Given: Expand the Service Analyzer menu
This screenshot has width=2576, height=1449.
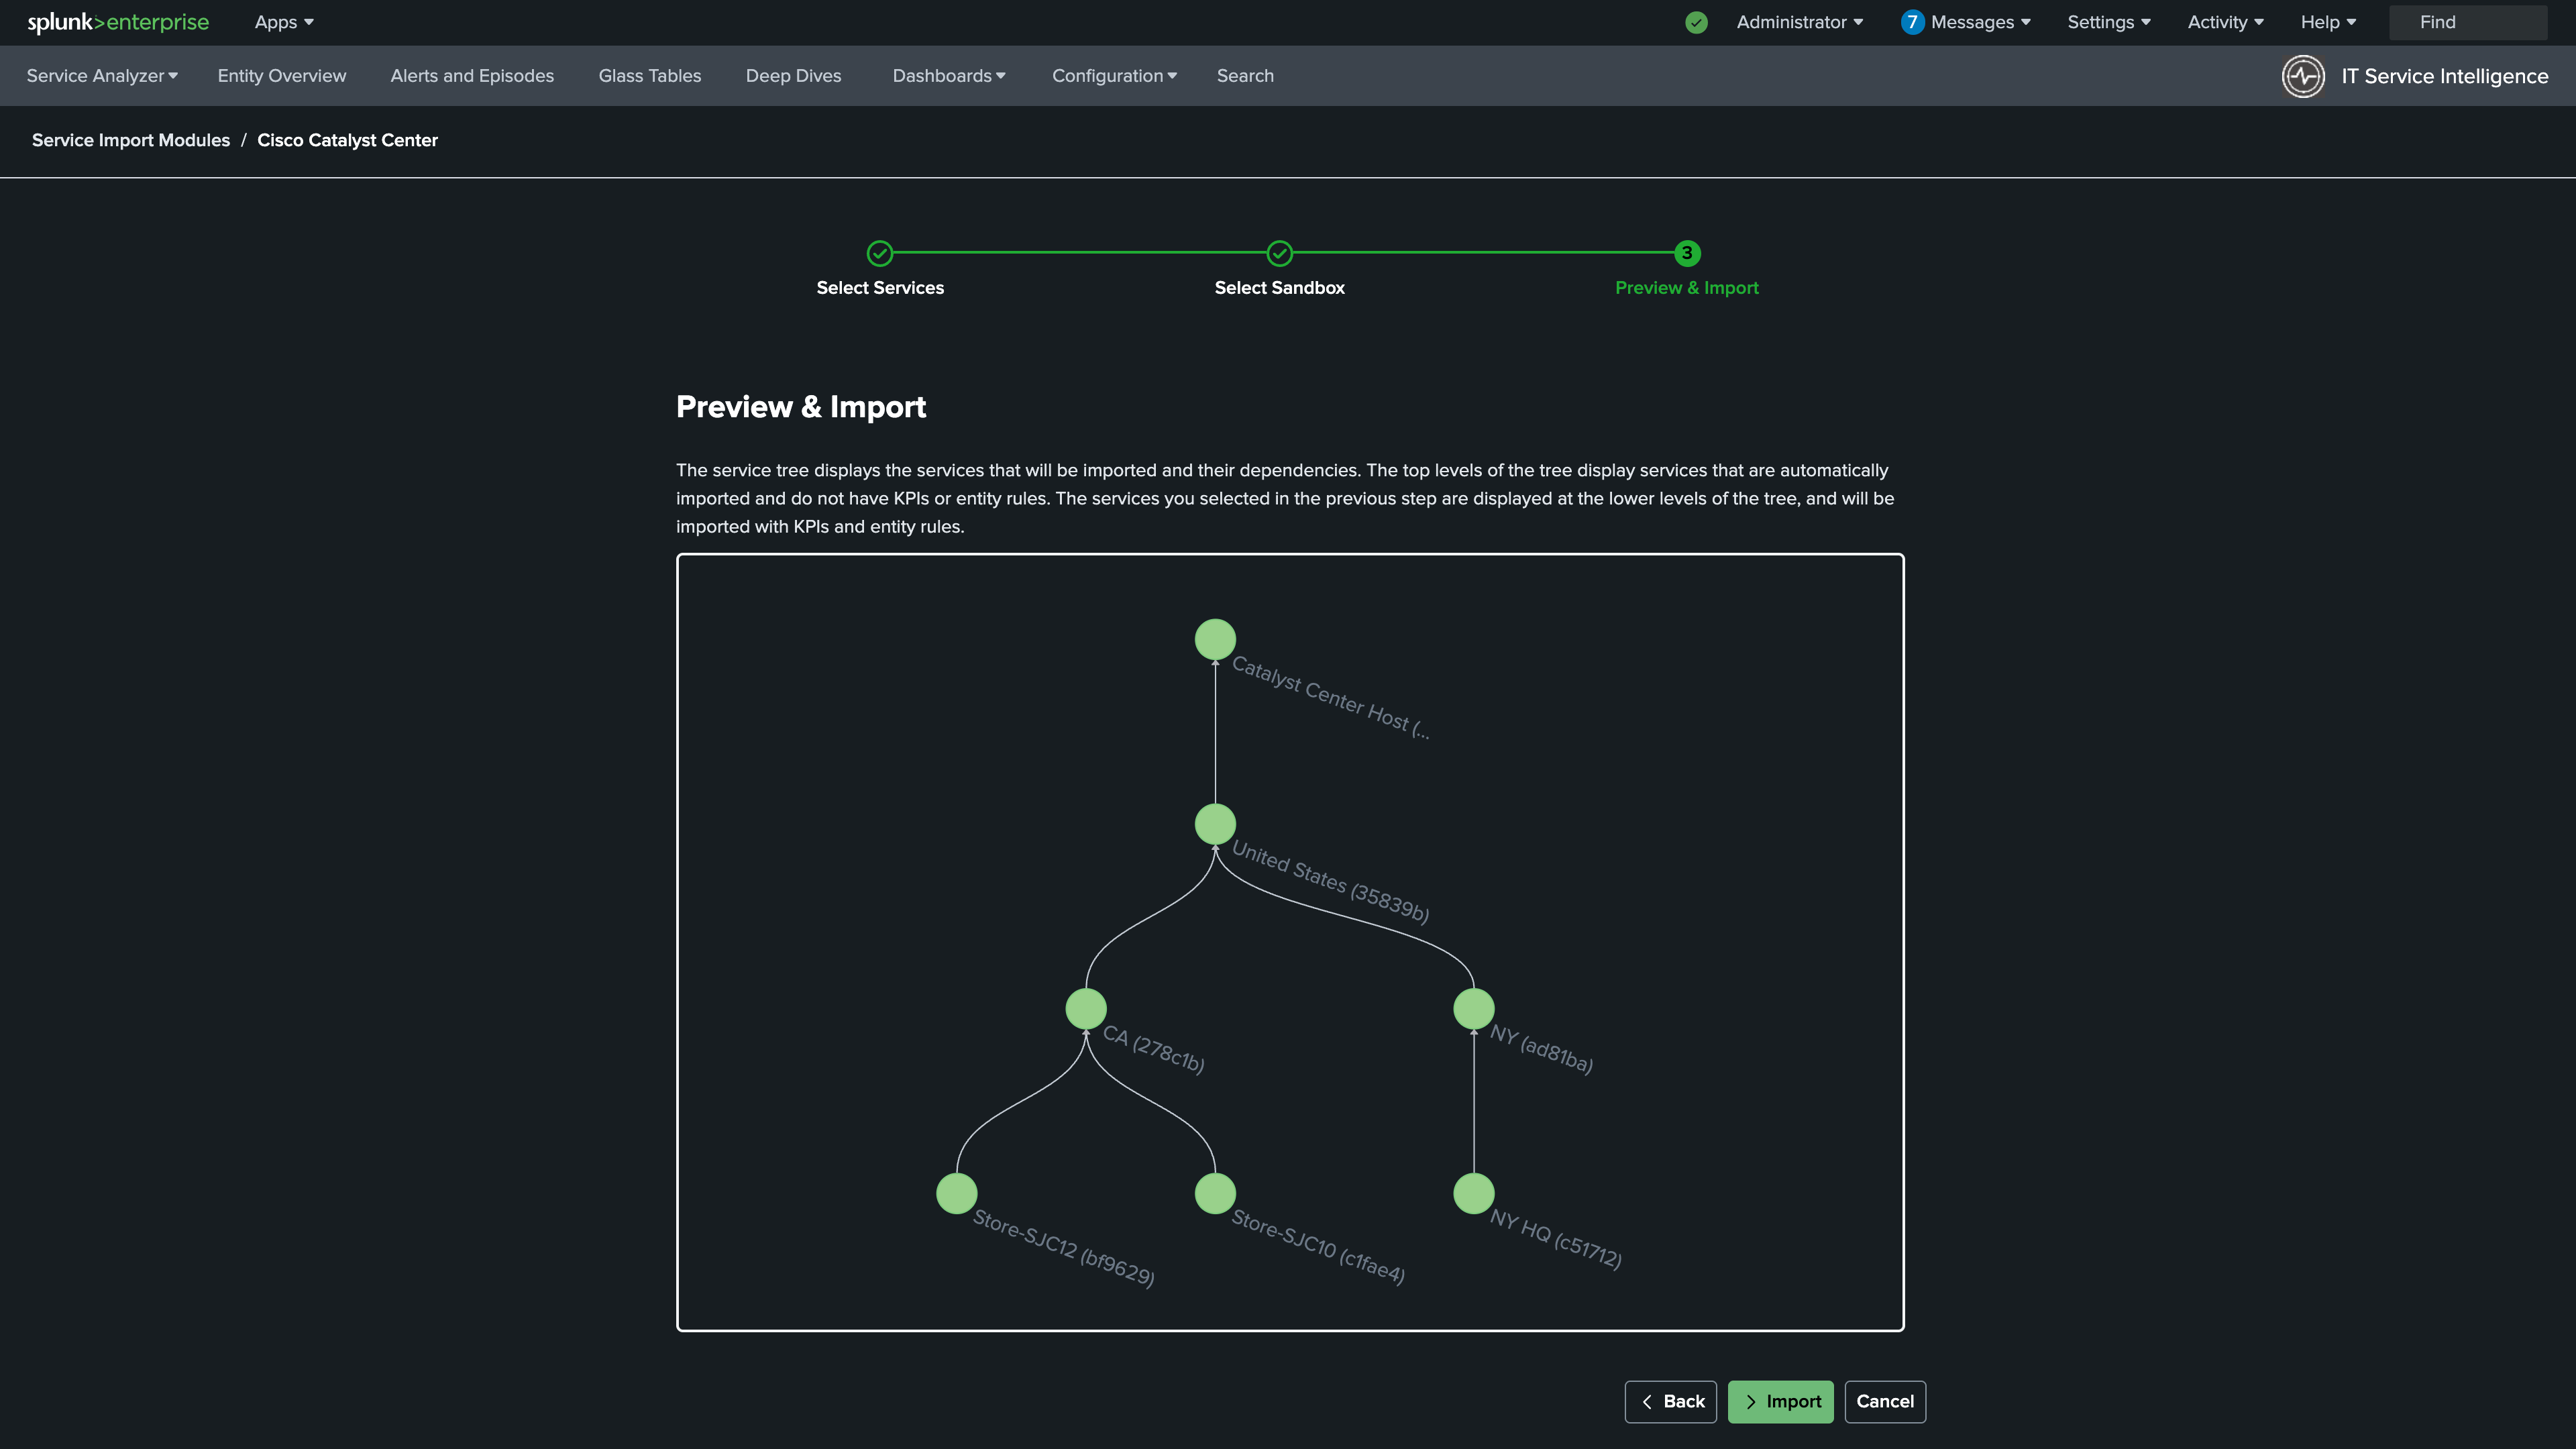Looking at the screenshot, I should 102,76.
